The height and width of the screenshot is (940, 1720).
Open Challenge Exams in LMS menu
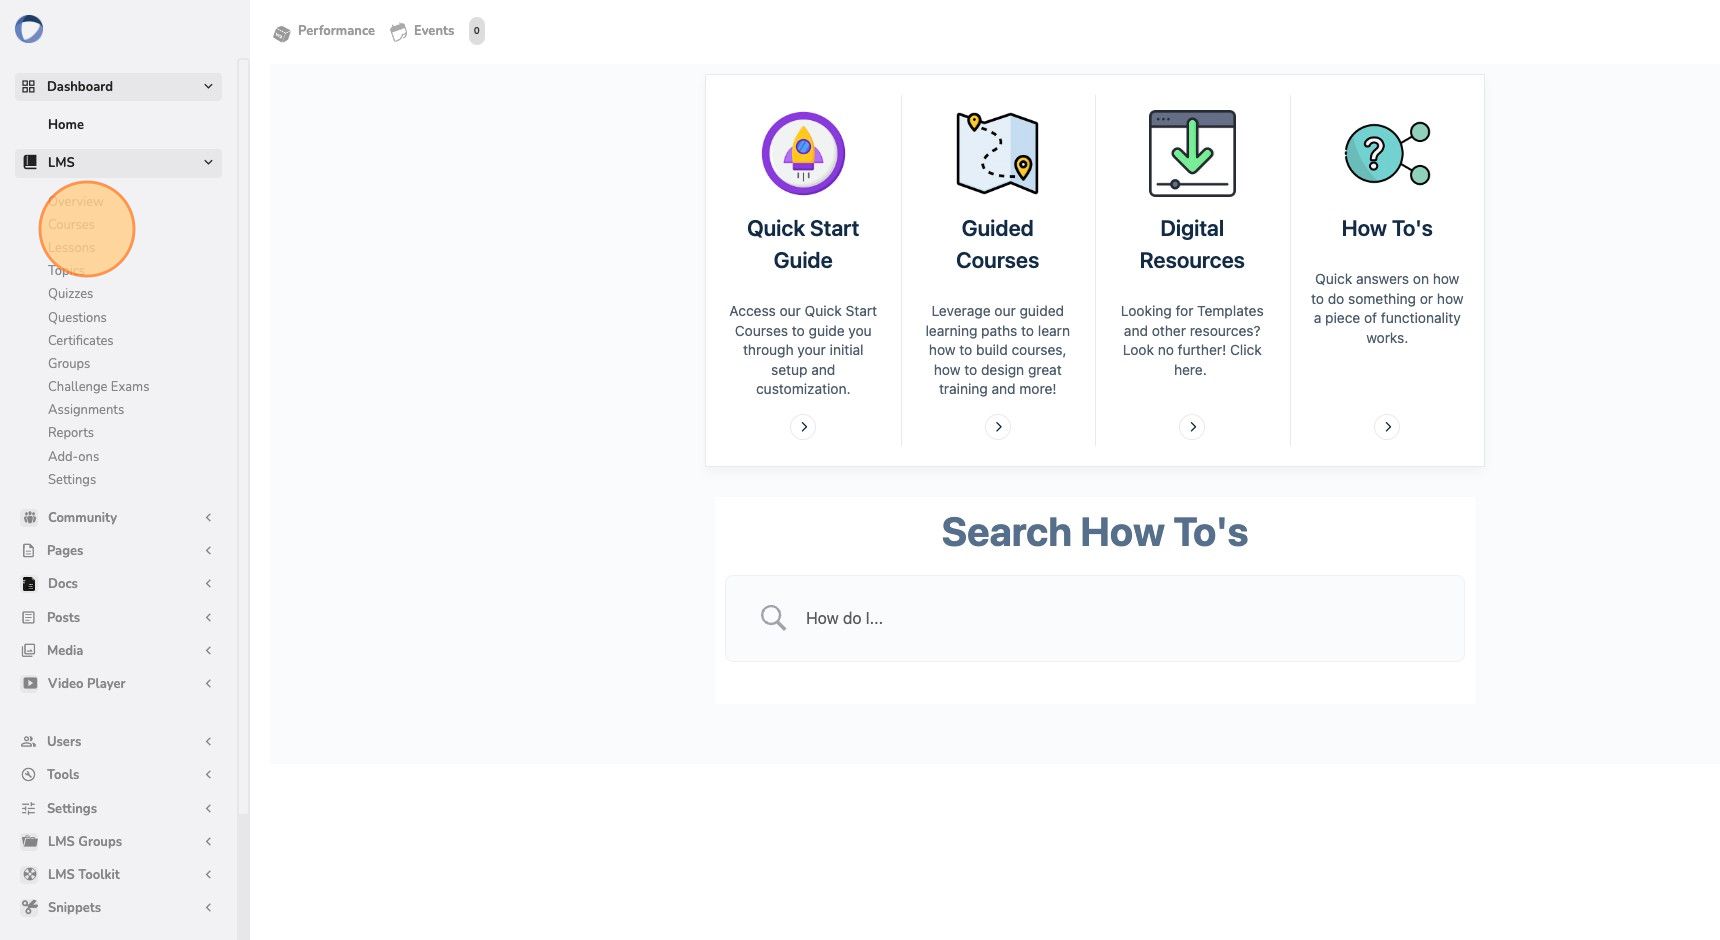point(98,386)
